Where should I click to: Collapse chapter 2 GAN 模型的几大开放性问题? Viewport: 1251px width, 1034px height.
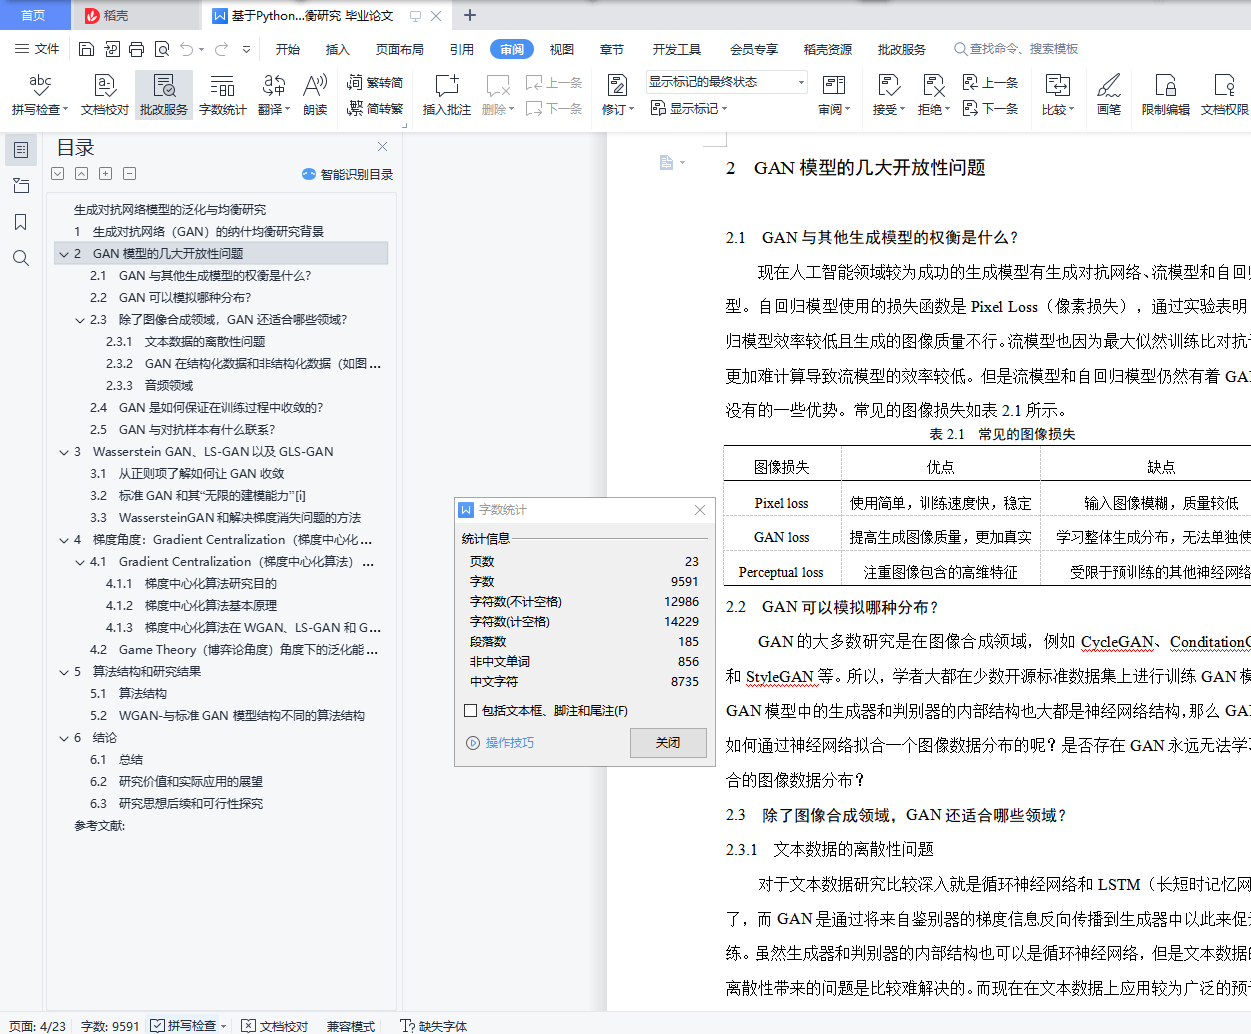63,254
